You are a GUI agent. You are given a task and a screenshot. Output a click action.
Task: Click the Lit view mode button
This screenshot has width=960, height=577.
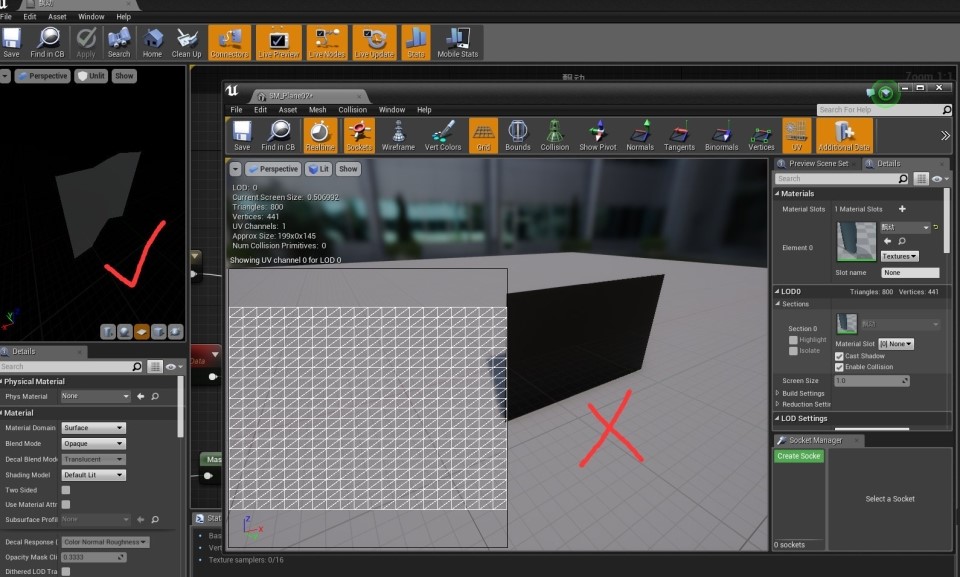tap(319, 169)
